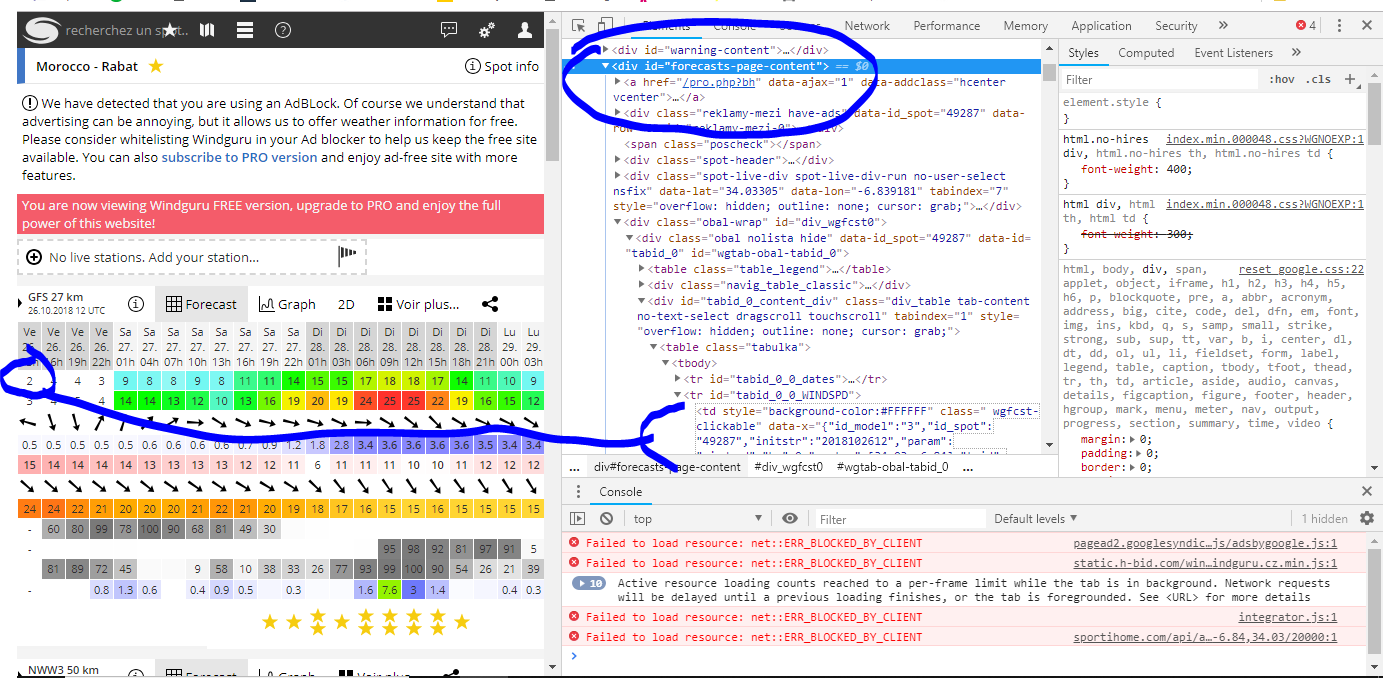Screen dimensions: 1383x678
Task: Open the Security tab in DevTools
Action: (x=1176, y=26)
